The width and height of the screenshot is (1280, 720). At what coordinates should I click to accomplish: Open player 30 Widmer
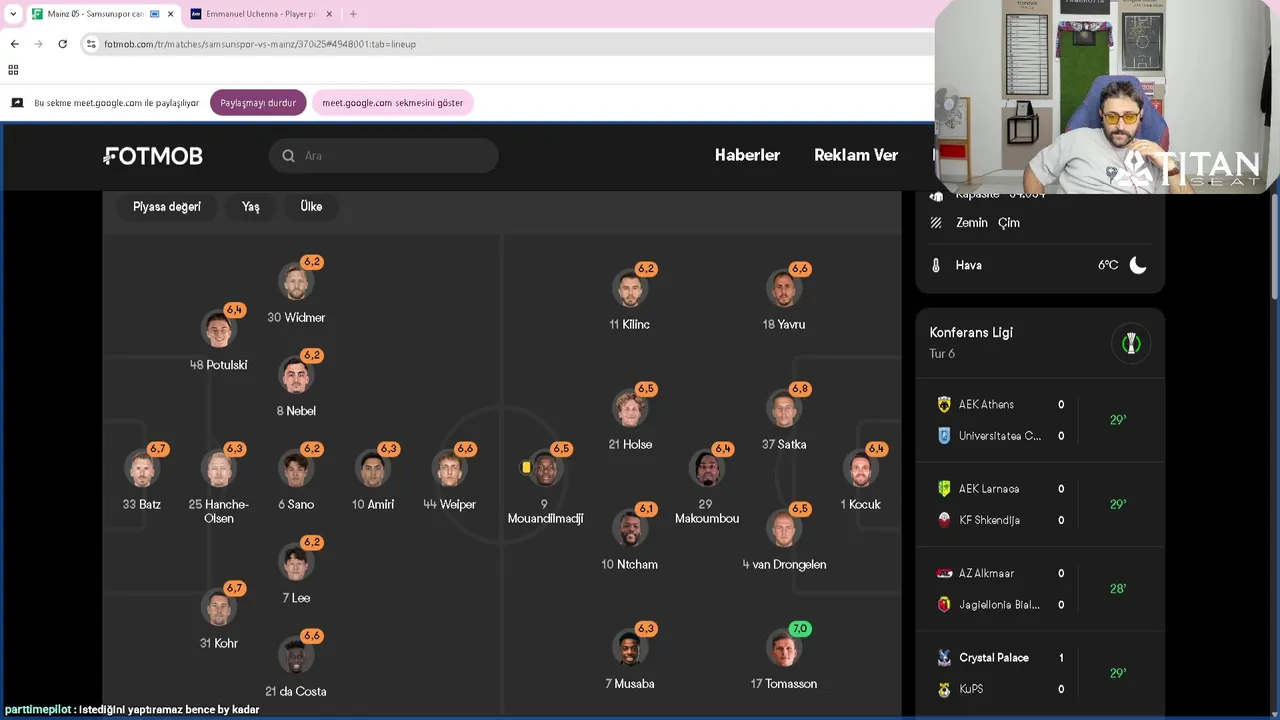click(x=296, y=291)
